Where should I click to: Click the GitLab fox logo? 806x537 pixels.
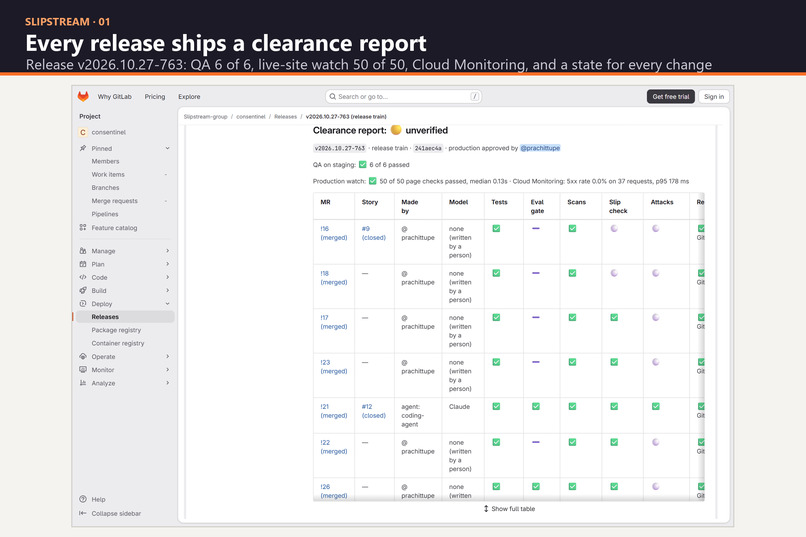[x=83, y=96]
